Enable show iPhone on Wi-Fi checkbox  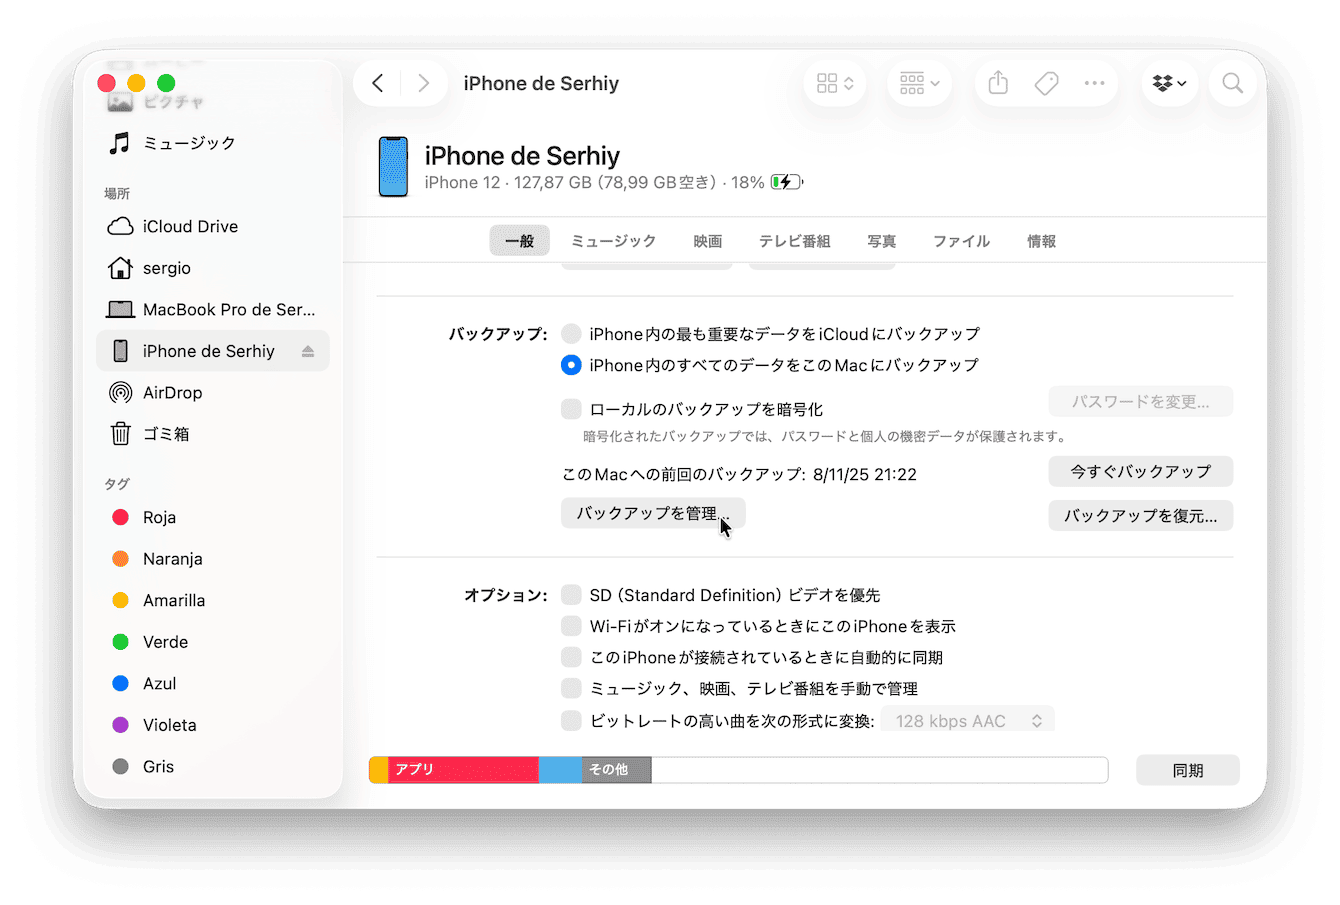click(571, 626)
